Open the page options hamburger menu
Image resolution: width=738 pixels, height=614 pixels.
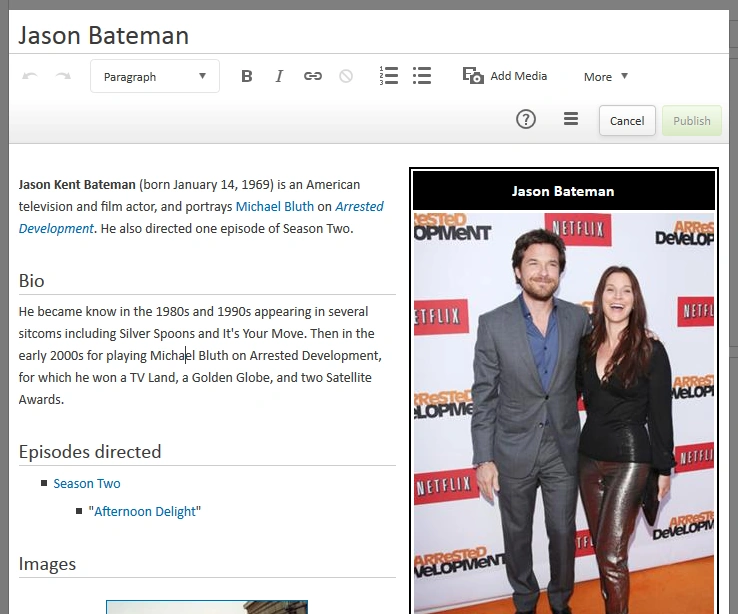571,119
